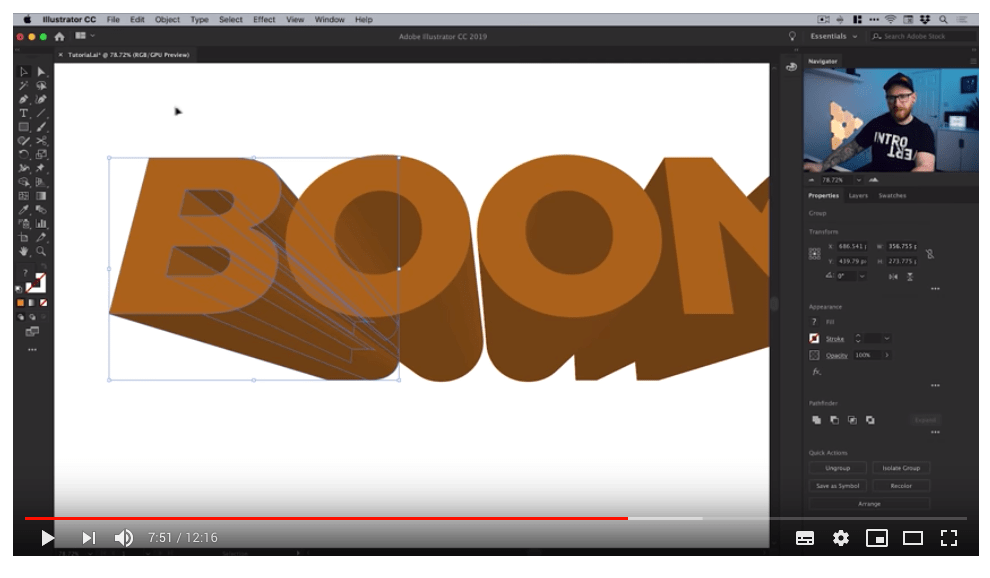The image size is (990, 578).
Task: Click the Recolor button
Action: [901, 486]
